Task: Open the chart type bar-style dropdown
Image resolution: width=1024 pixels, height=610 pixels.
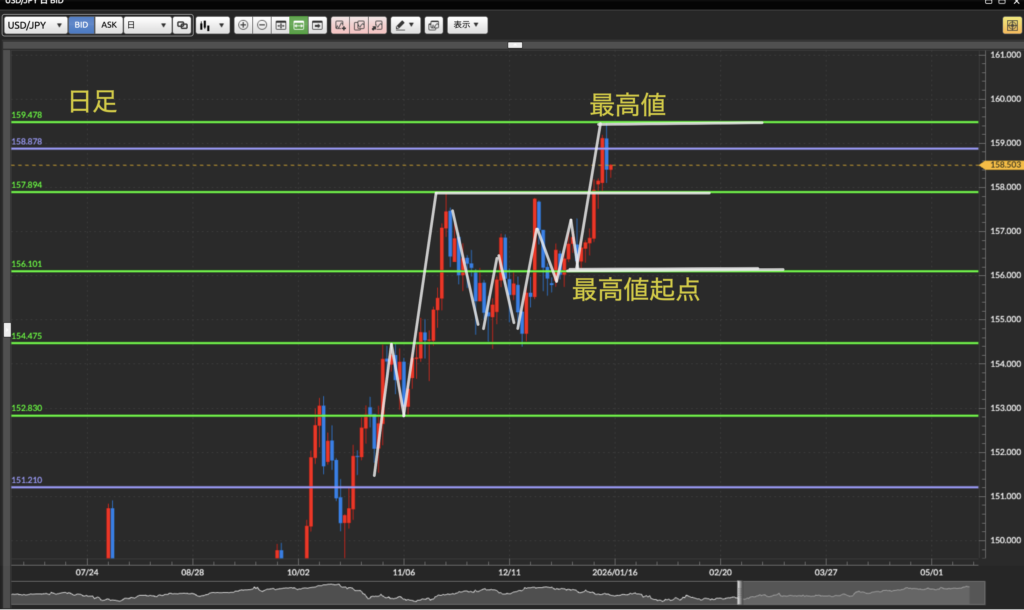Action: (212, 25)
